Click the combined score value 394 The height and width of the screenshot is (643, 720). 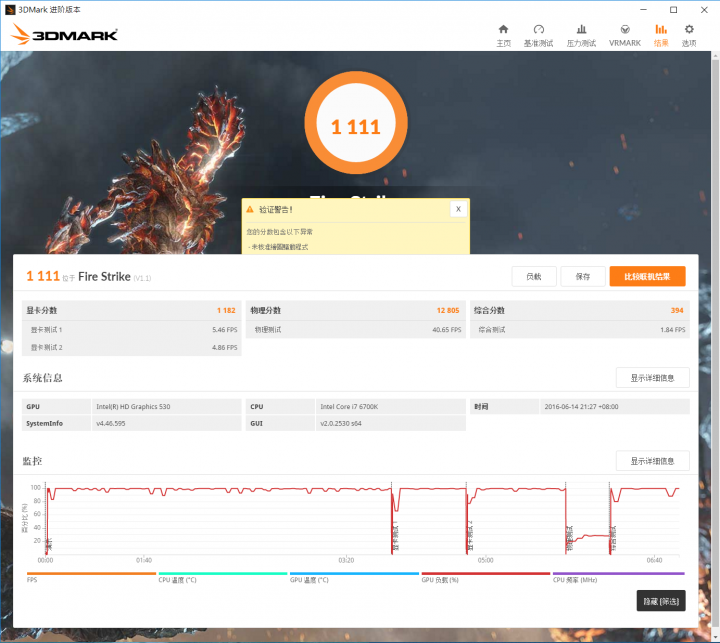coord(677,310)
